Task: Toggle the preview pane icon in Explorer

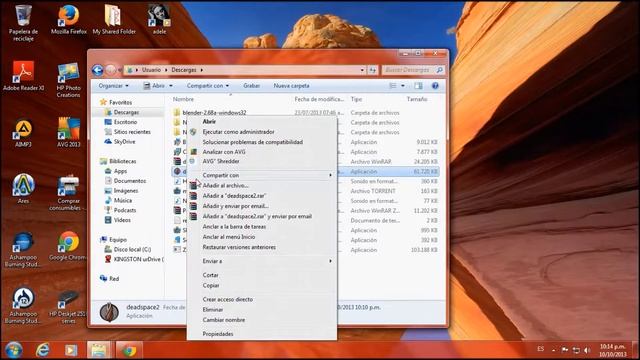Action: pyautogui.click(x=418, y=86)
